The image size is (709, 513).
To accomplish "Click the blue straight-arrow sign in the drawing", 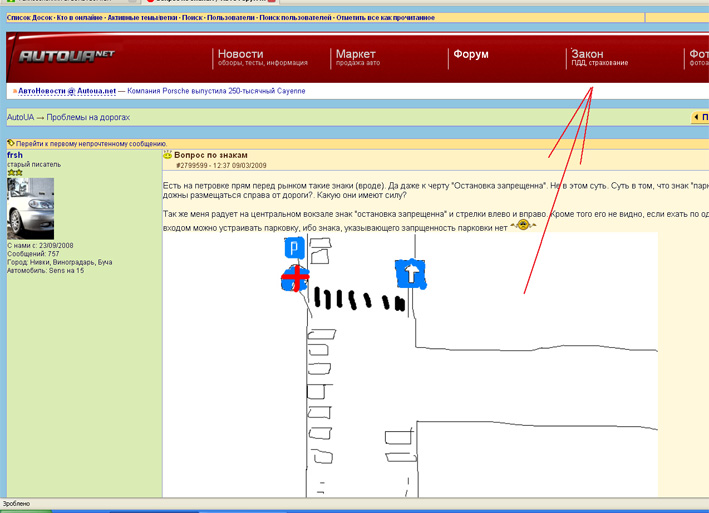I will point(410,274).
